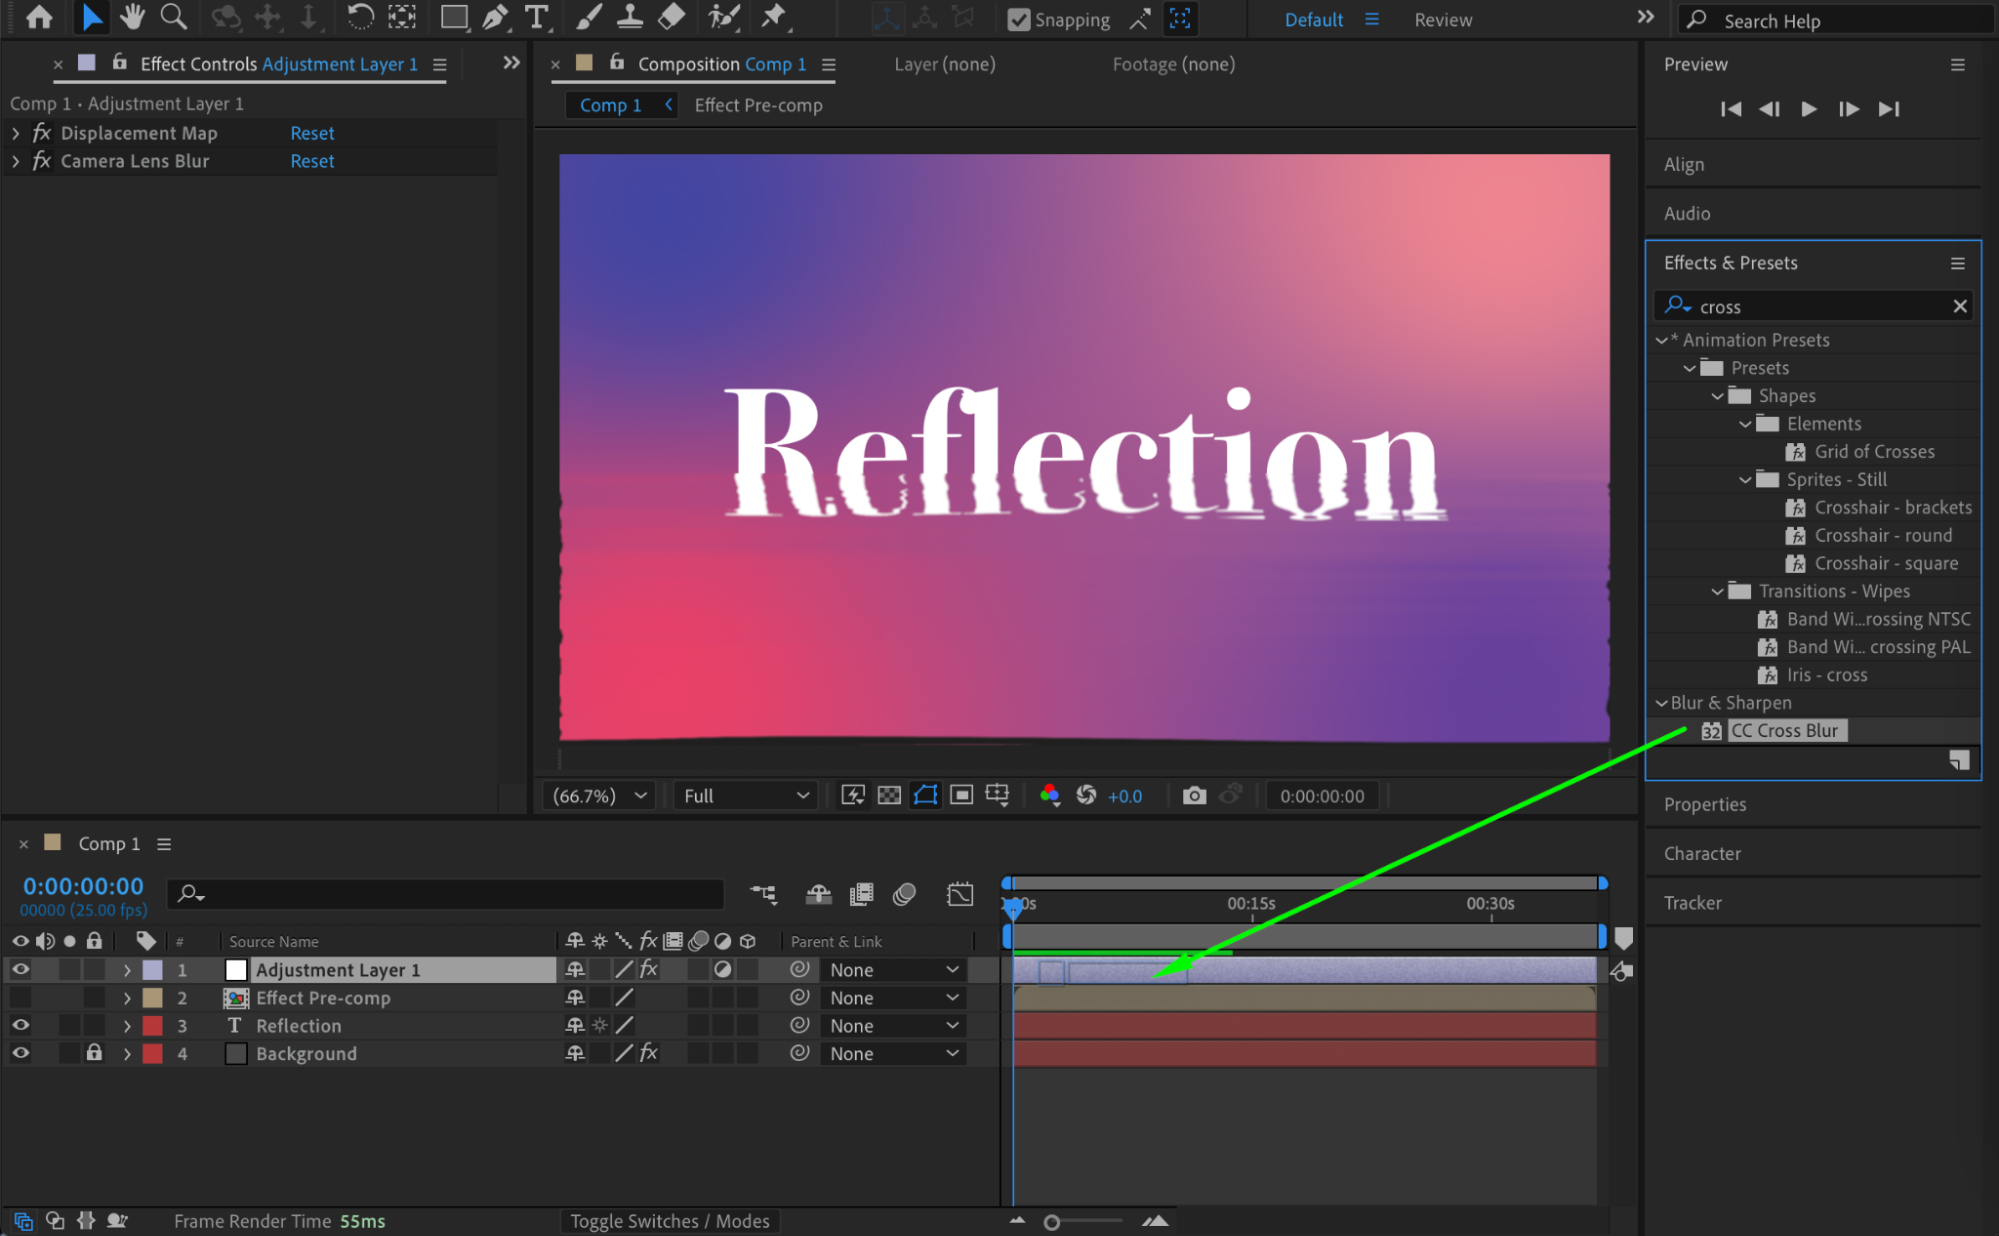Reset the Camera Lens Blur effect
This screenshot has width=1999, height=1236.
point(312,161)
